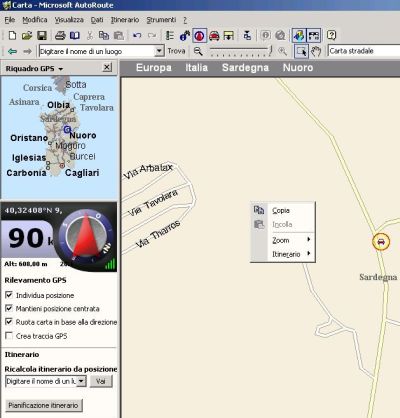Go back with green left arrow

point(12,51)
